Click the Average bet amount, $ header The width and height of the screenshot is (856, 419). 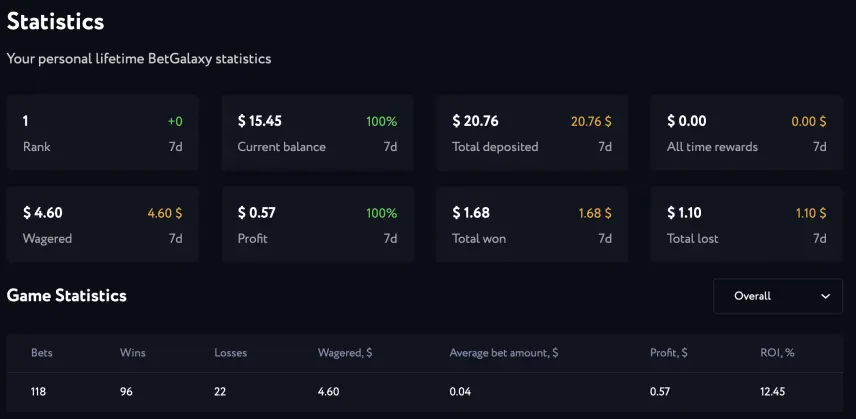point(503,353)
